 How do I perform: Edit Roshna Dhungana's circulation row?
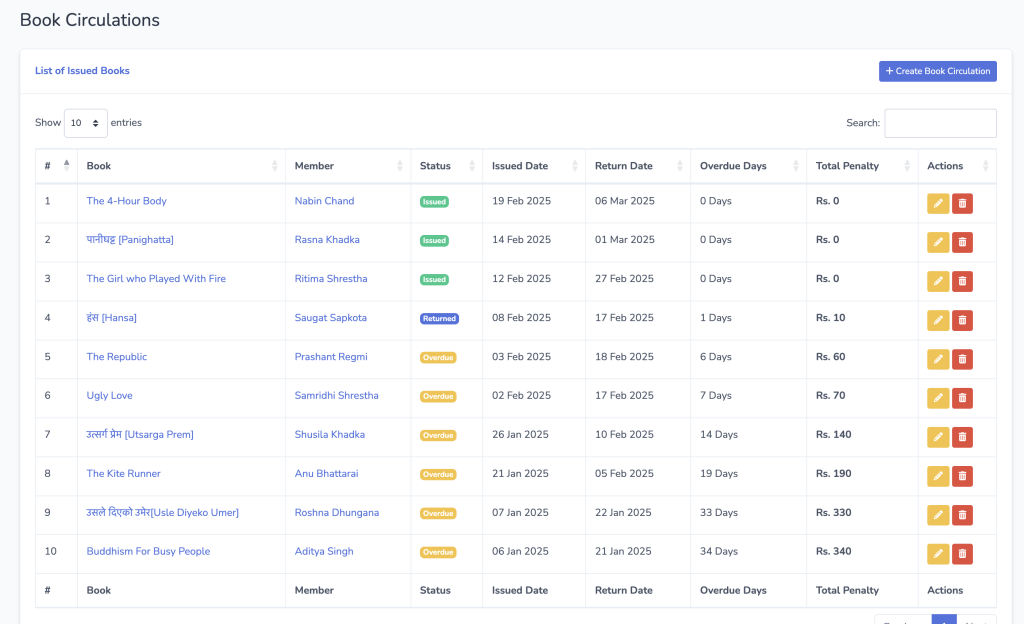938,515
